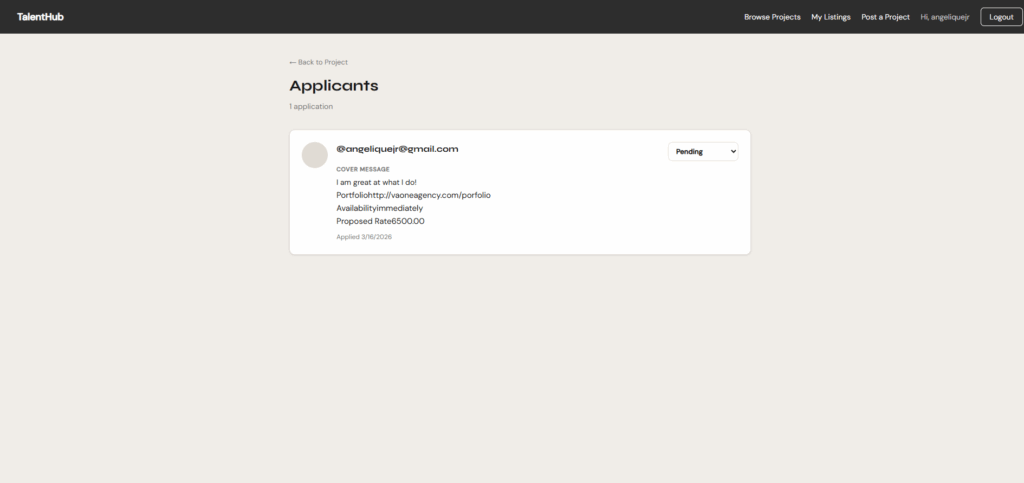Open Browse Projects page
This screenshot has height=483, width=1024.
pyautogui.click(x=772, y=17)
